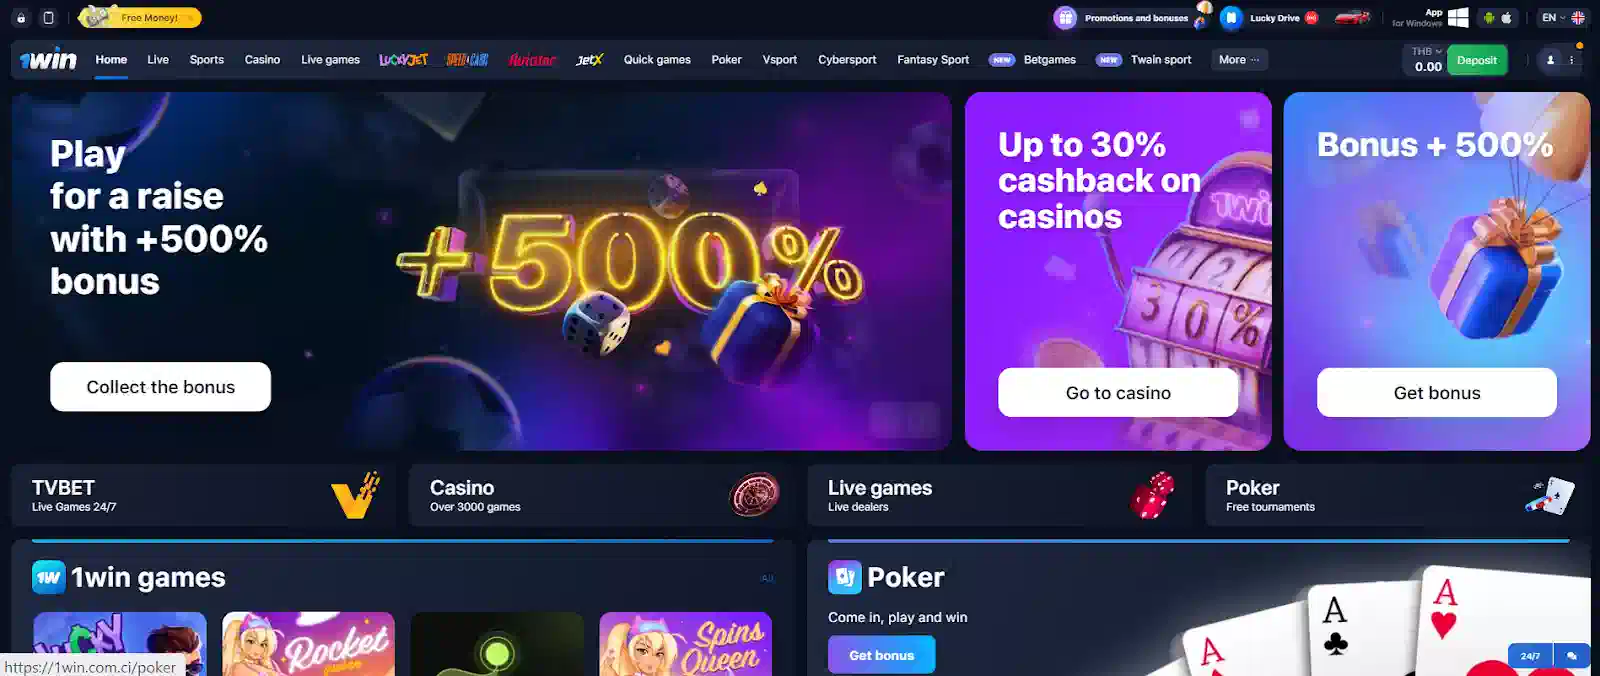Click the Windows app download icon
1600x676 pixels.
click(x=1458, y=17)
